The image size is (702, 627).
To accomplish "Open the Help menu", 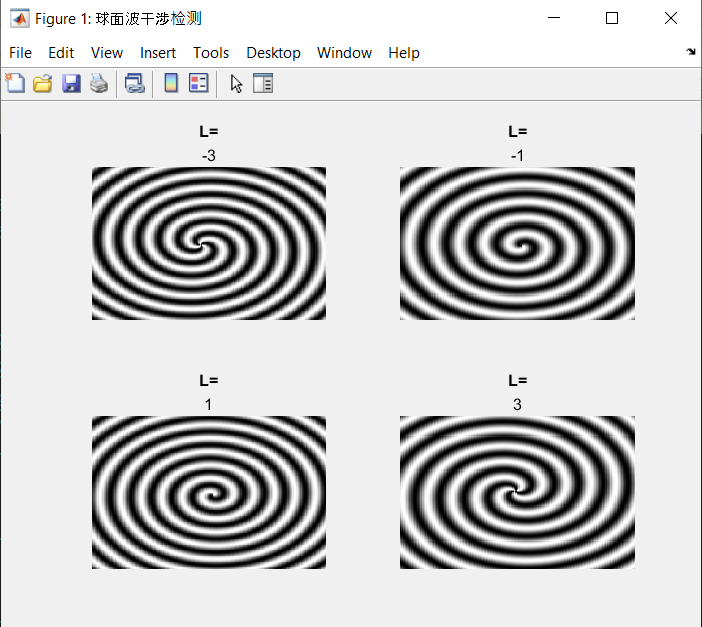I will (404, 53).
